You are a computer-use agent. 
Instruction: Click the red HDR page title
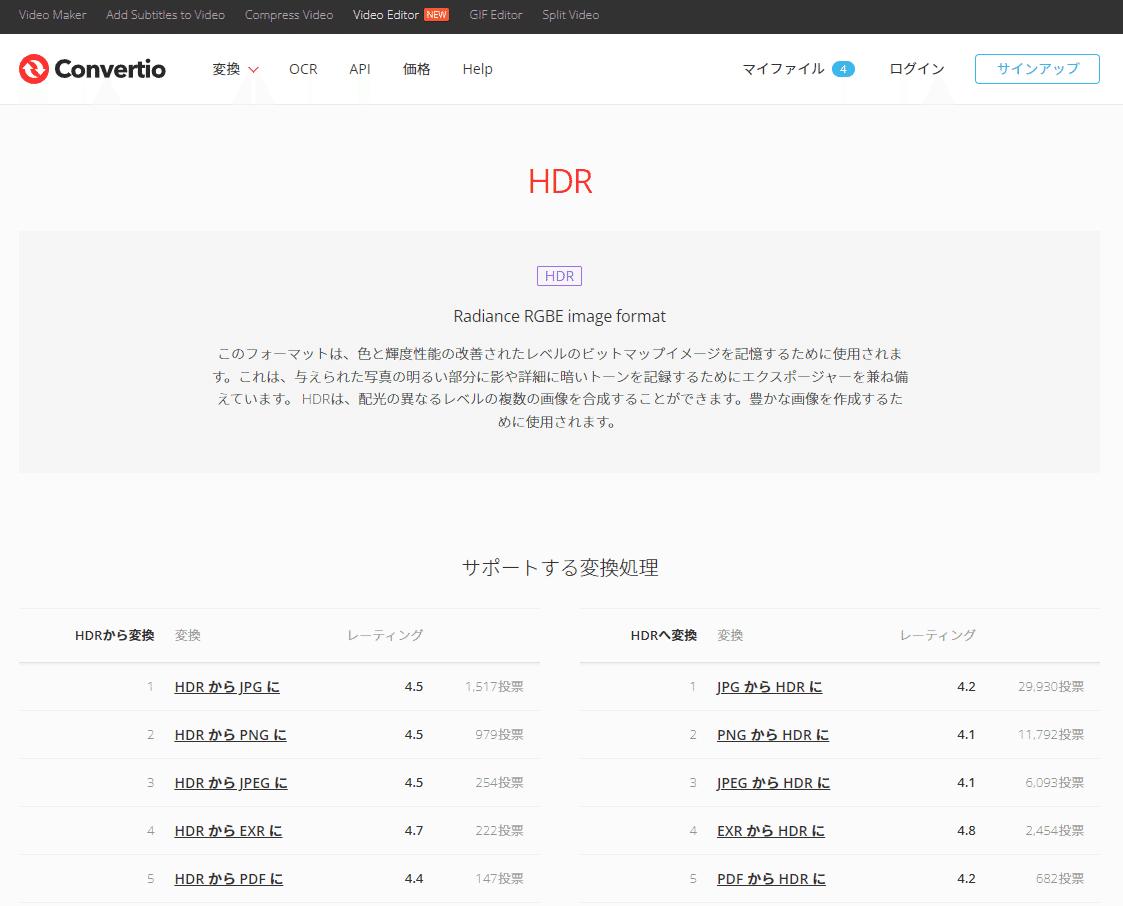pyautogui.click(x=560, y=182)
